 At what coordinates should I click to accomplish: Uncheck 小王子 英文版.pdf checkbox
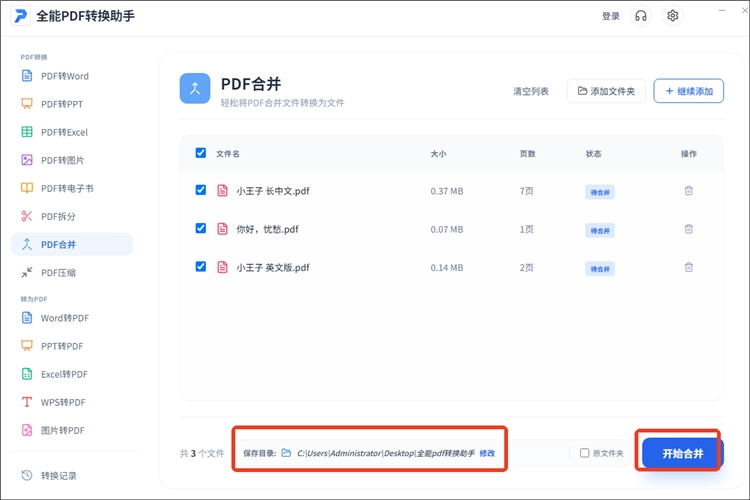point(201,267)
